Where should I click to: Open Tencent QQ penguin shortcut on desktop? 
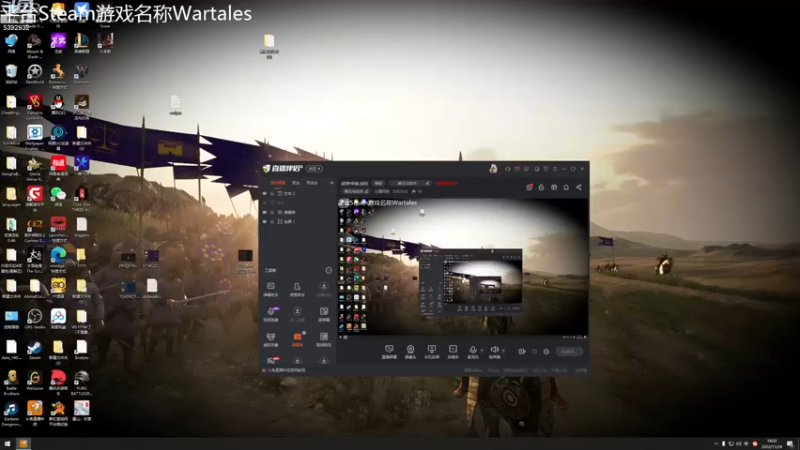(58, 106)
